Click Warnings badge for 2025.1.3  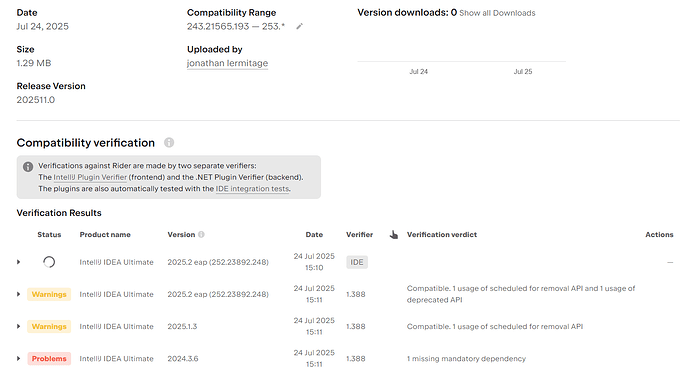tap(49, 326)
